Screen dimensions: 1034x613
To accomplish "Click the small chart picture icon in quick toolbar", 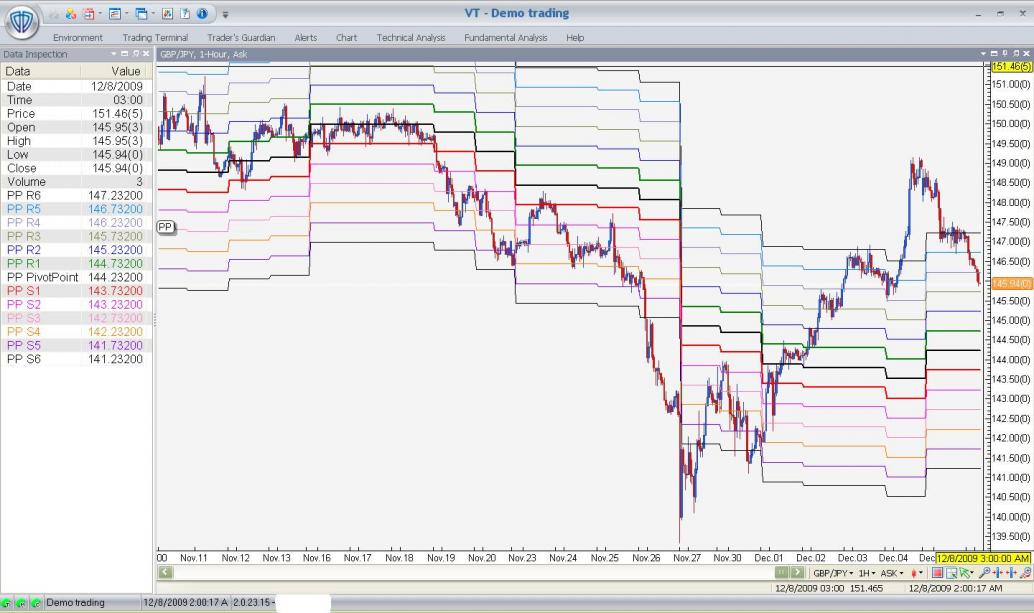I will pyautogui.click(x=167, y=14).
